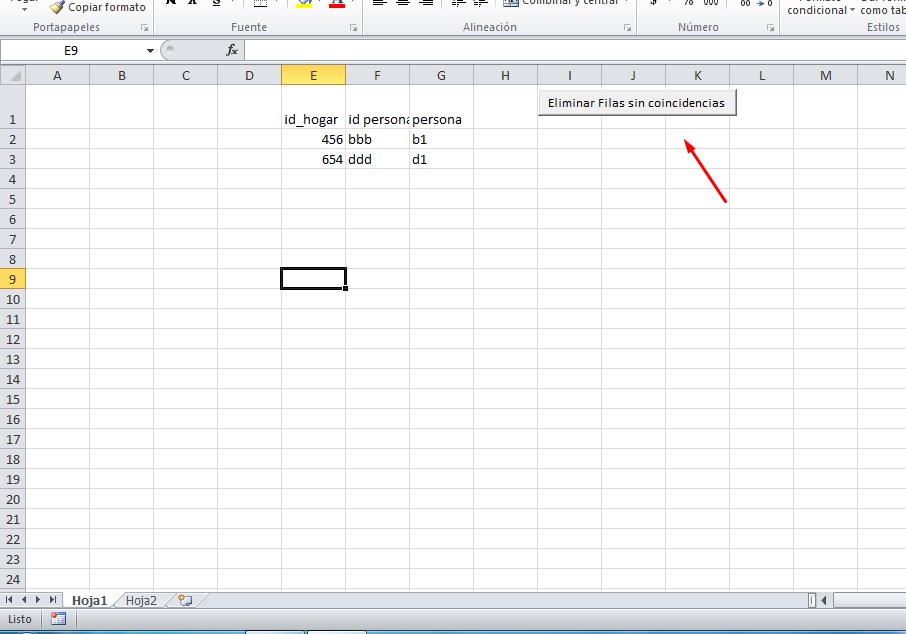Click the Listo status bar text

click(20, 619)
